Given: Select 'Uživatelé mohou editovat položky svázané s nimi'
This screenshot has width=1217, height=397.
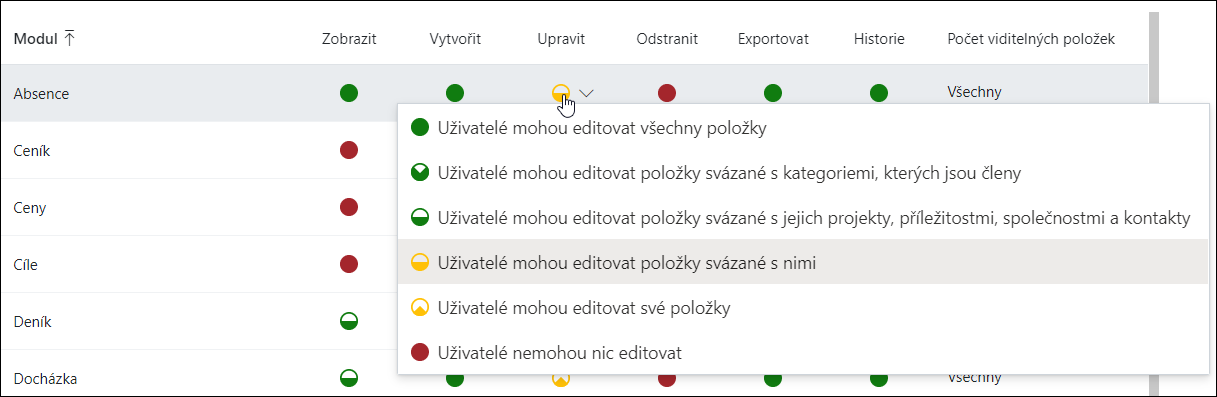Looking at the screenshot, I should click(x=797, y=262).
